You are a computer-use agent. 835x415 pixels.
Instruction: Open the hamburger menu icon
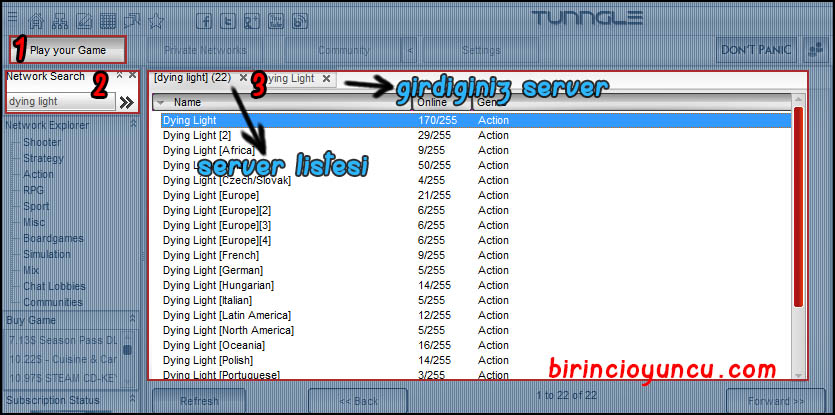12,16
